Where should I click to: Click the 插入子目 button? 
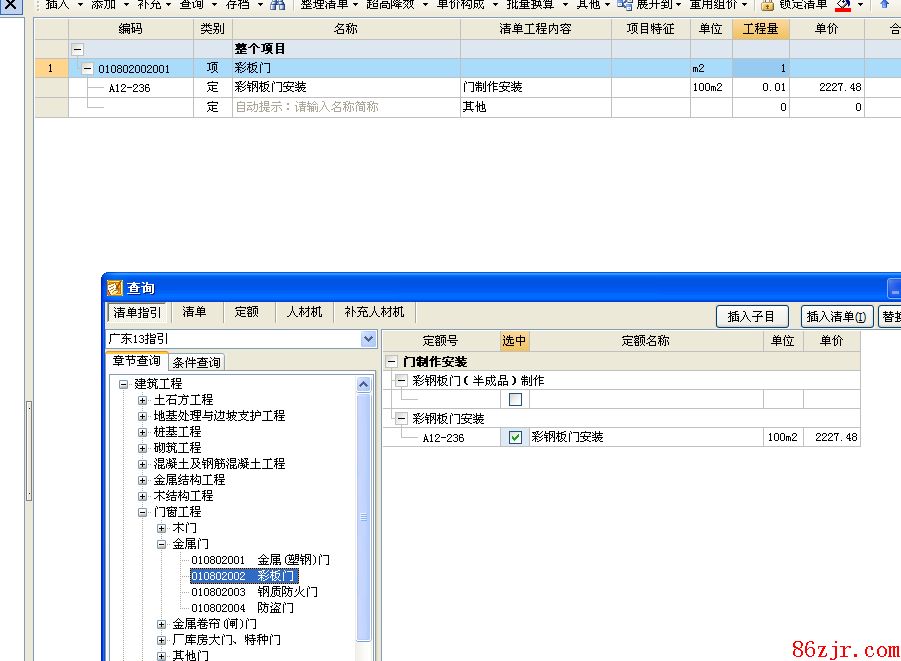click(x=751, y=316)
